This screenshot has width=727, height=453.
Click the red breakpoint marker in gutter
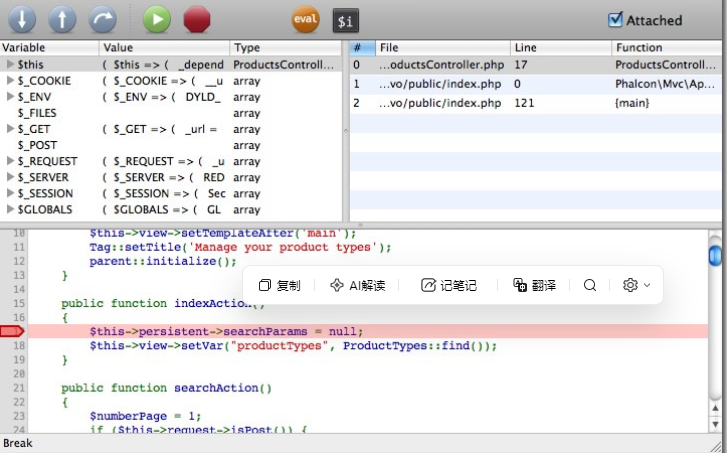pos(12,331)
